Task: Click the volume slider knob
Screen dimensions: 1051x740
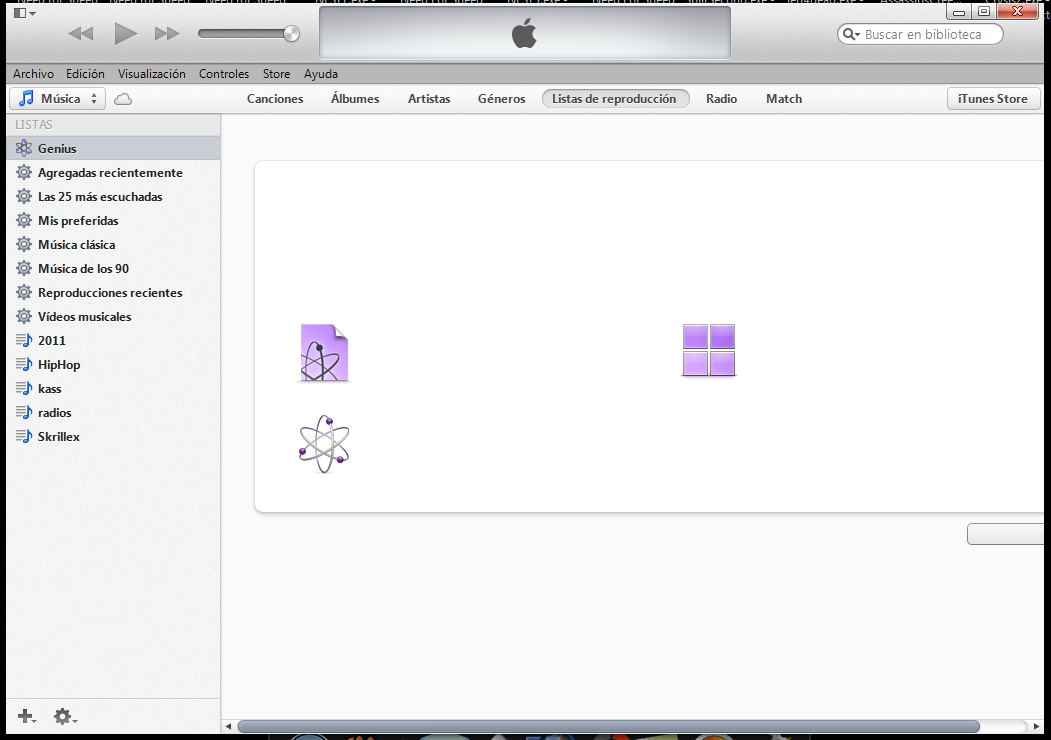Action: coord(292,34)
